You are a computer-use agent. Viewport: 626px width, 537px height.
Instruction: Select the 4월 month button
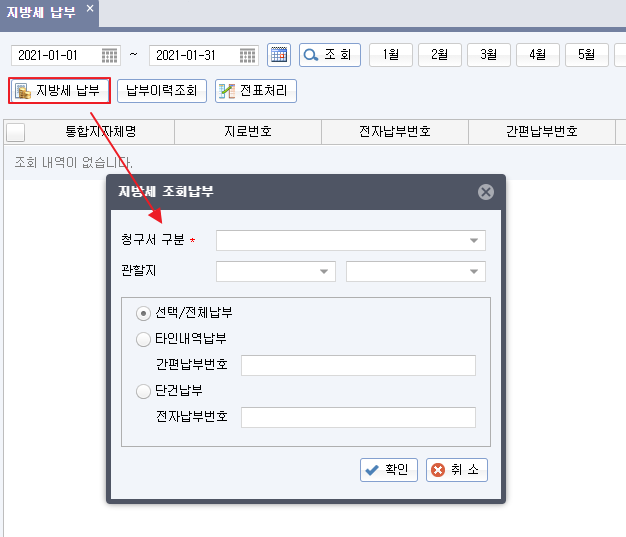pos(538,55)
